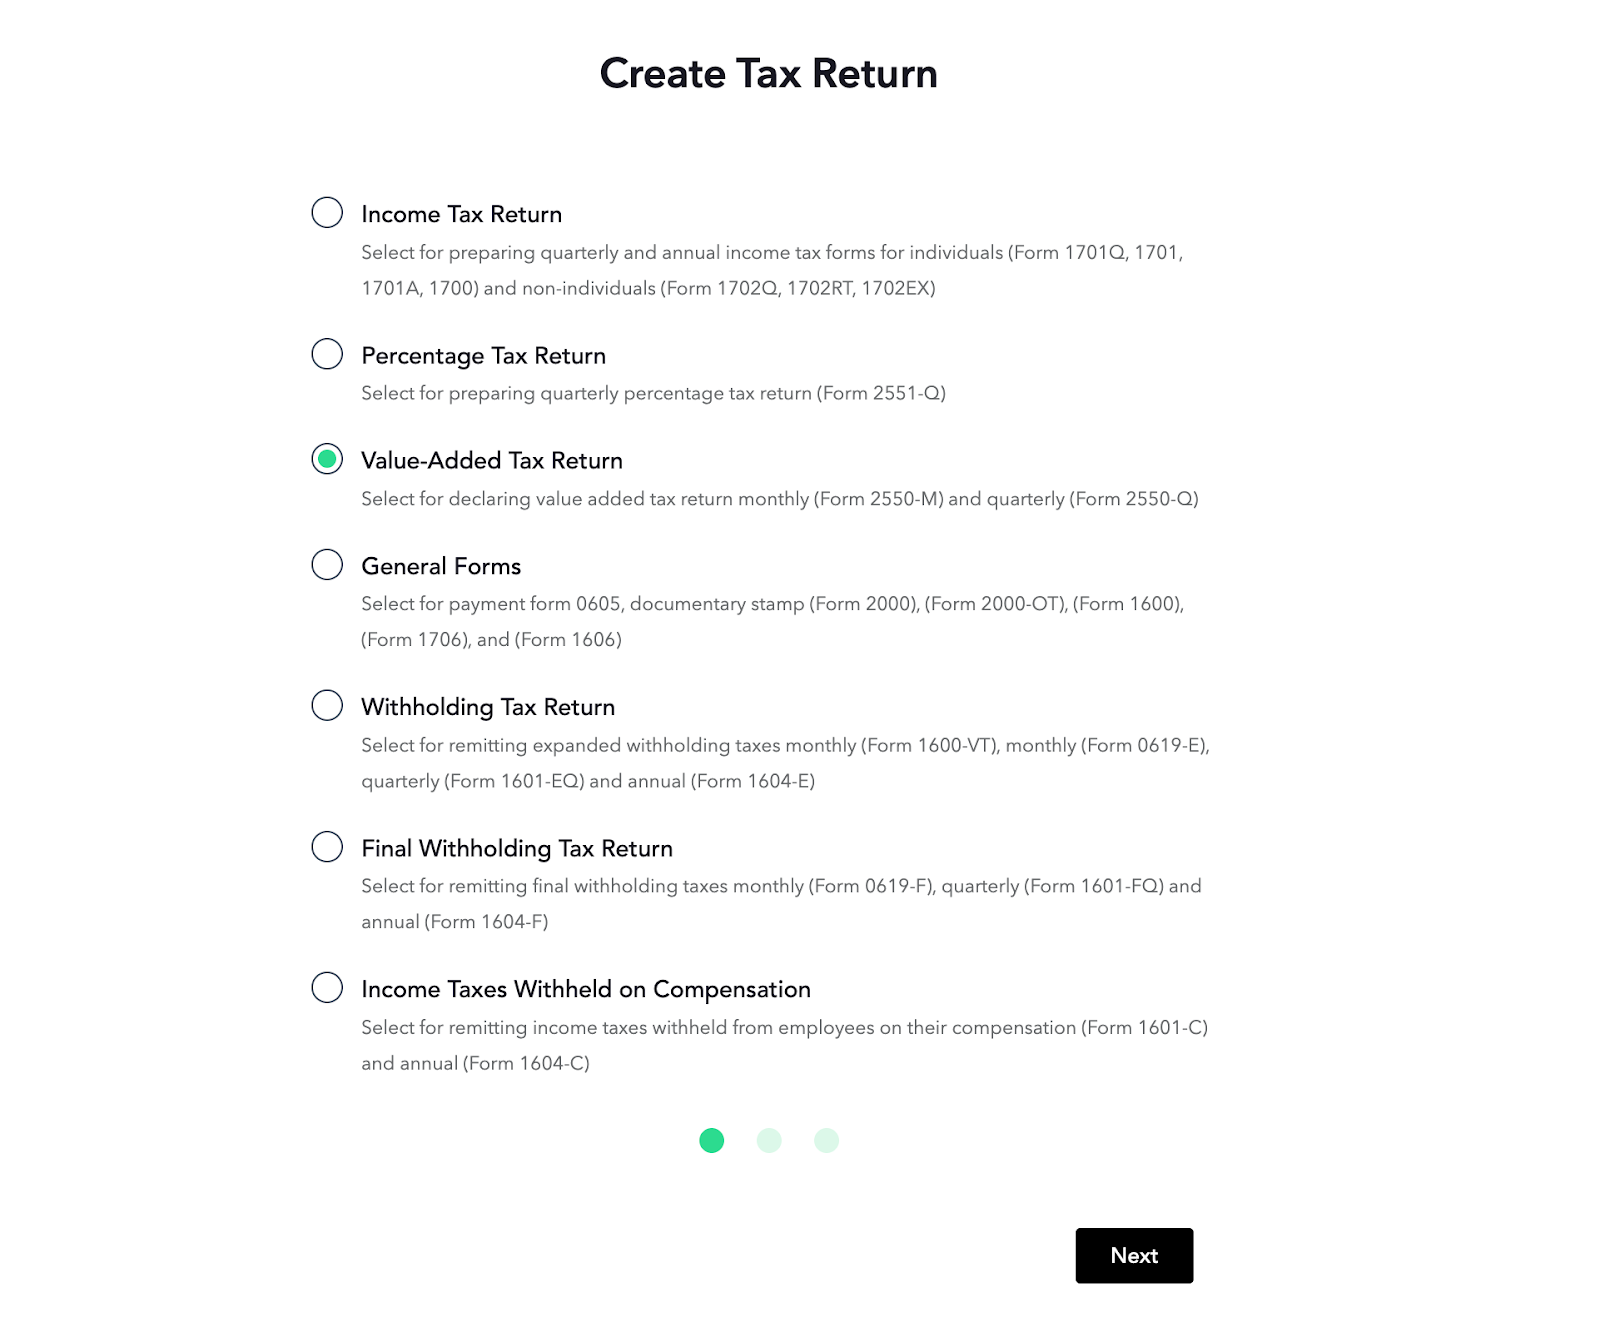Viewport: 1600px width, 1327px height.
Task: Click the Final Withholding Tax Return label
Action: 517,848
